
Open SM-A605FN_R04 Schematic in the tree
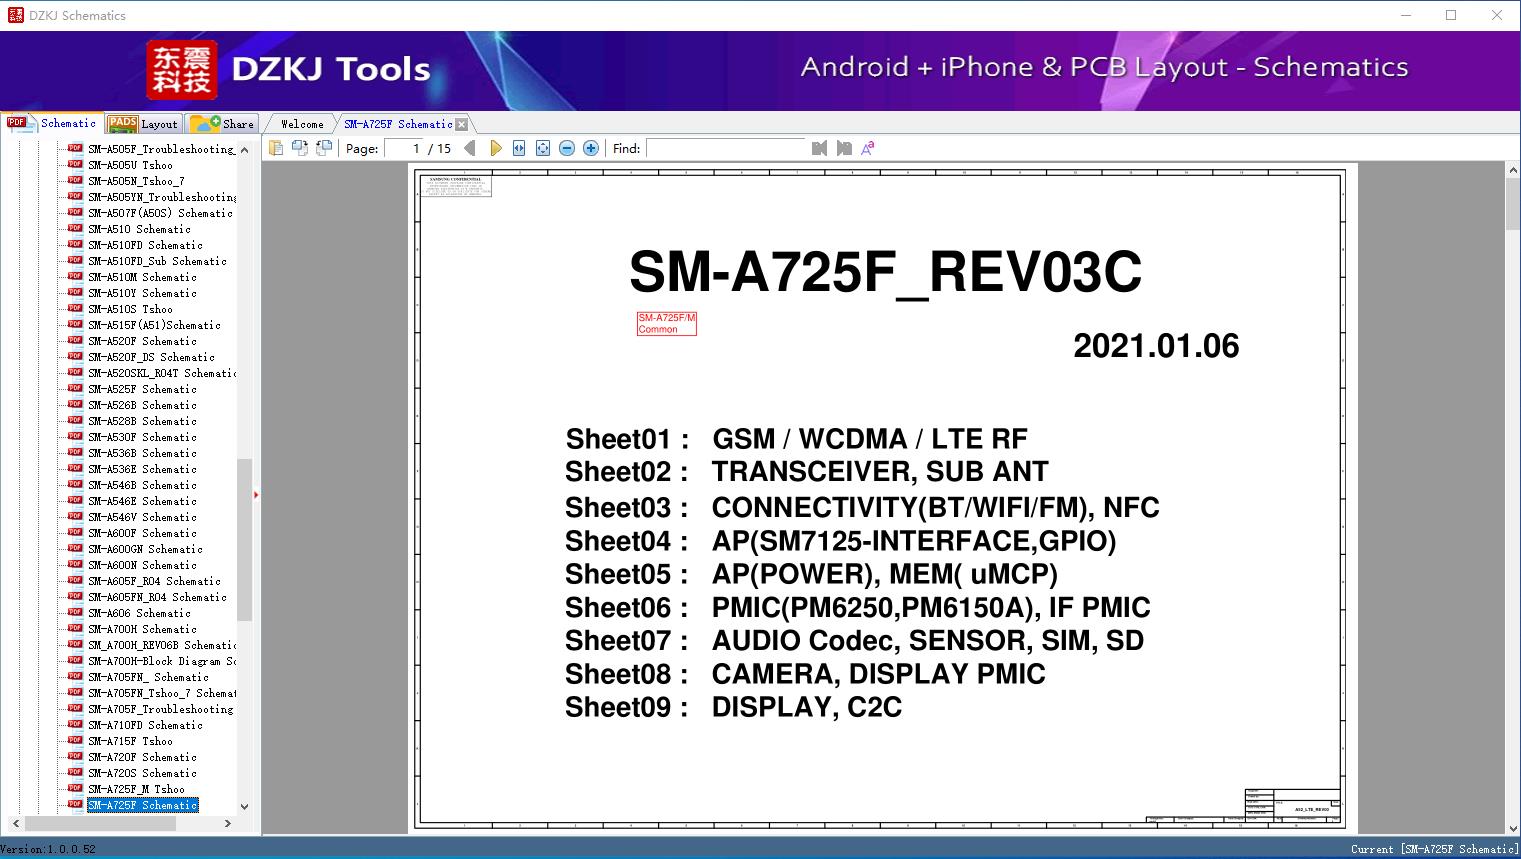pyautogui.click(x=157, y=597)
